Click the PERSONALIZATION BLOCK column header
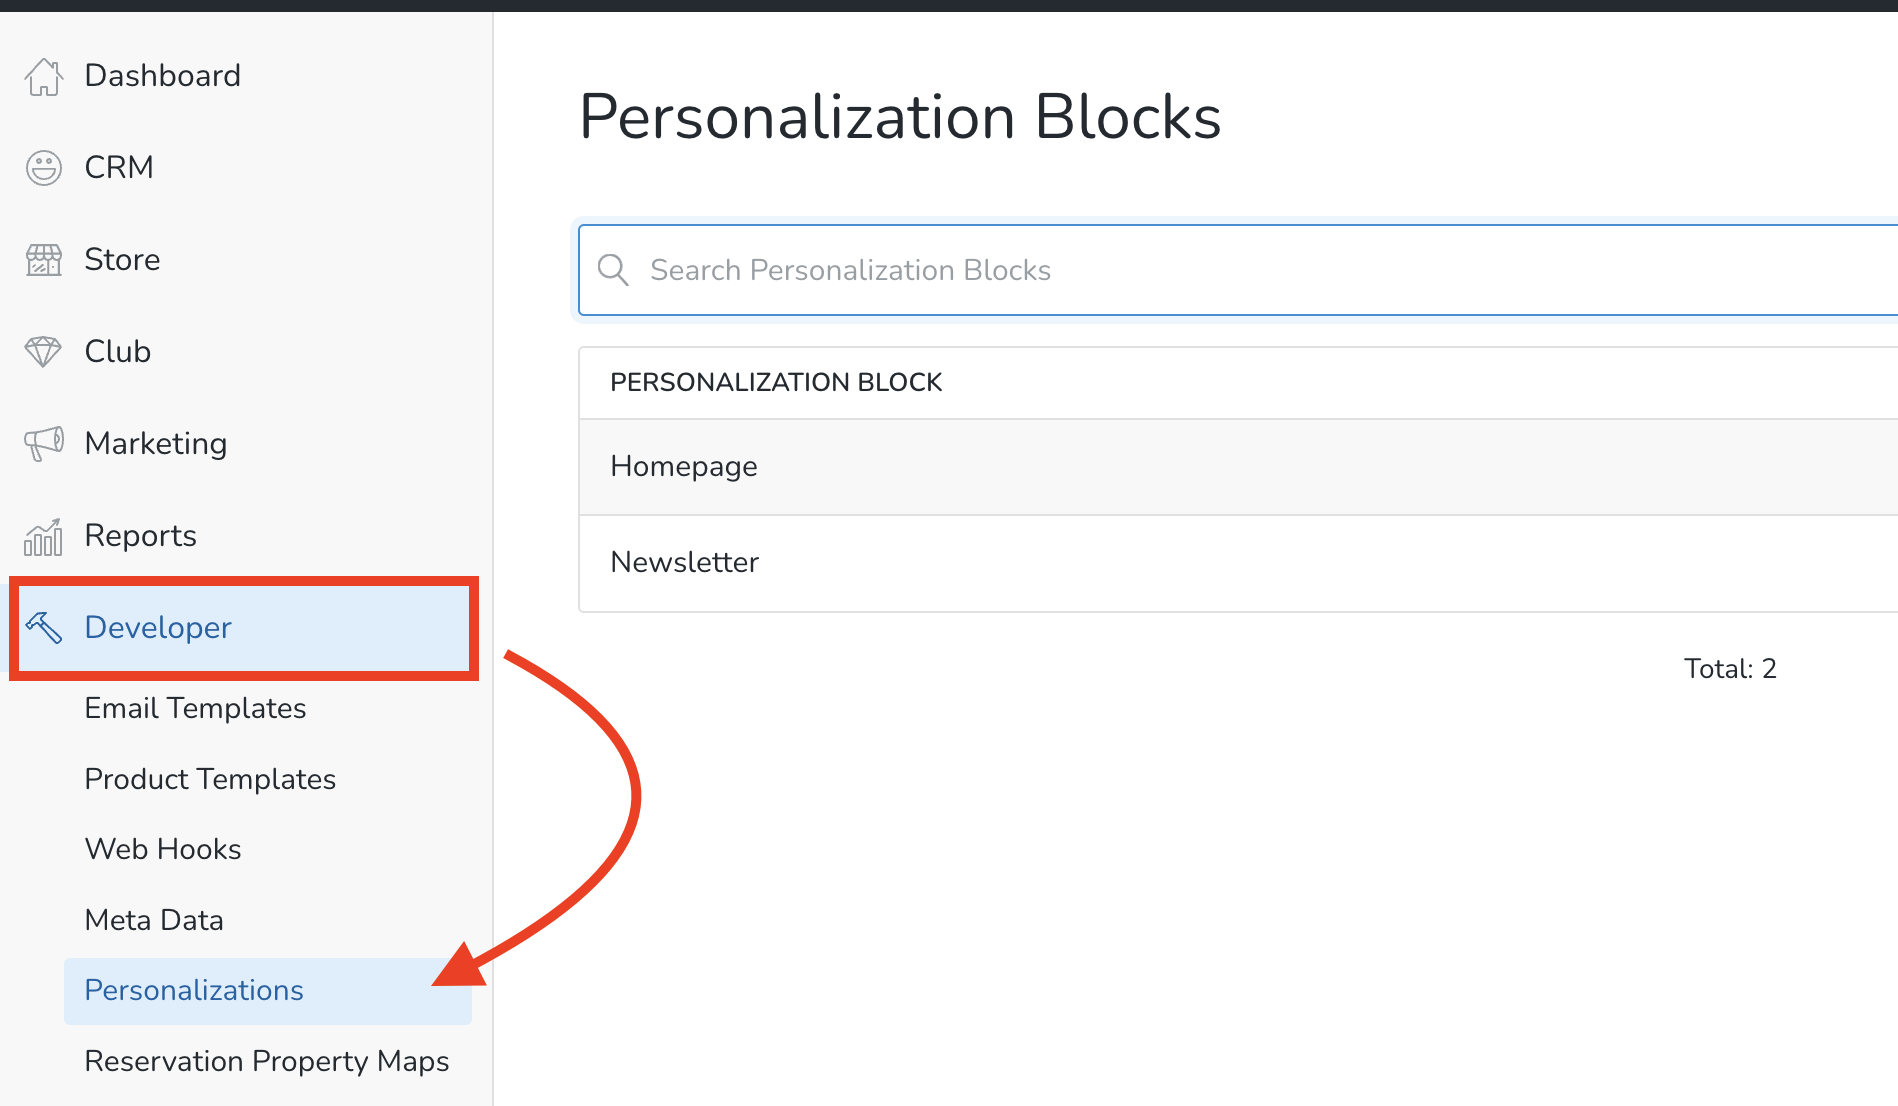The height and width of the screenshot is (1106, 1898). pyautogui.click(x=777, y=382)
